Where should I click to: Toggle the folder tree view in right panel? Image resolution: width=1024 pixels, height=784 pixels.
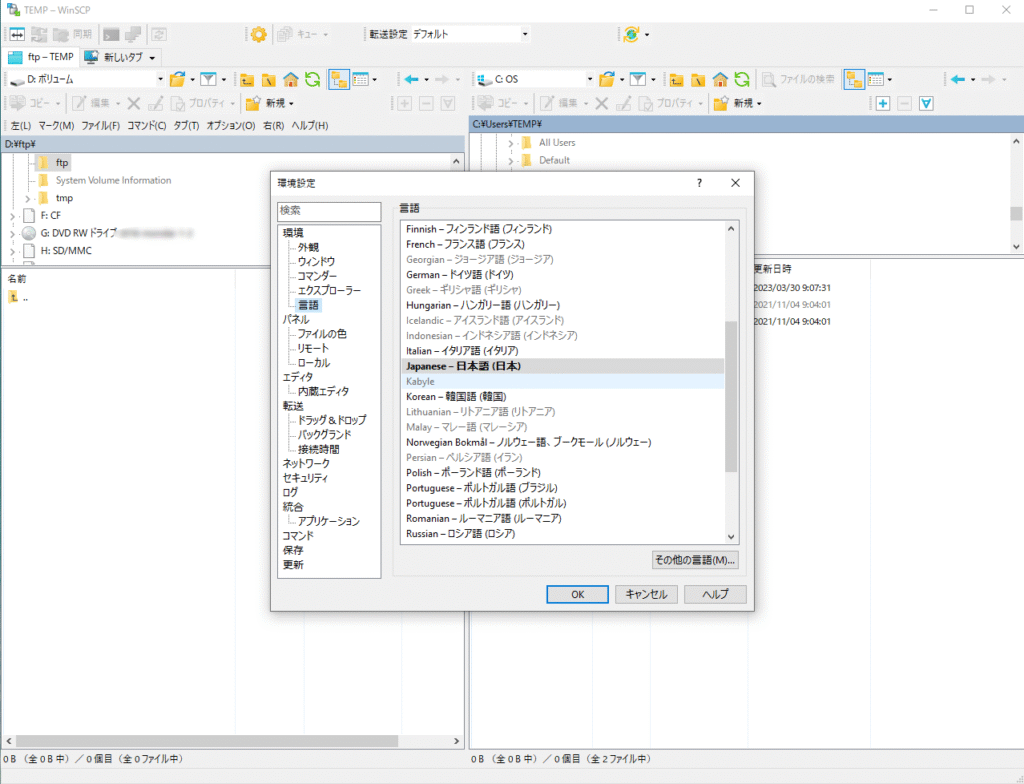pyautogui.click(x=854, y=79)
